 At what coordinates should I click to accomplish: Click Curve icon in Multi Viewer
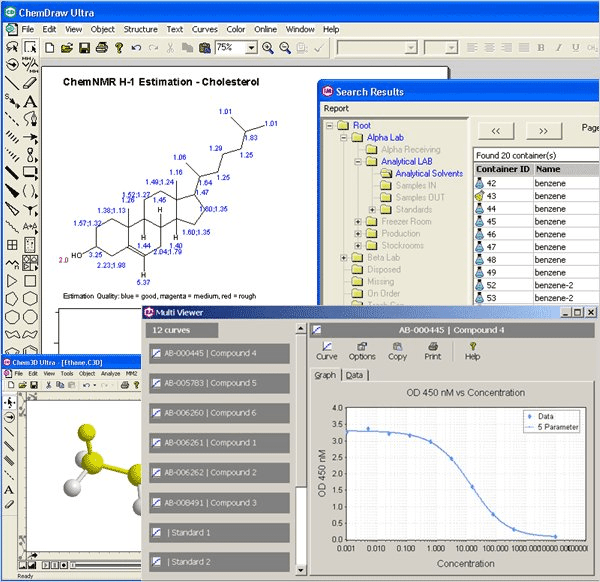pos(326,351)
